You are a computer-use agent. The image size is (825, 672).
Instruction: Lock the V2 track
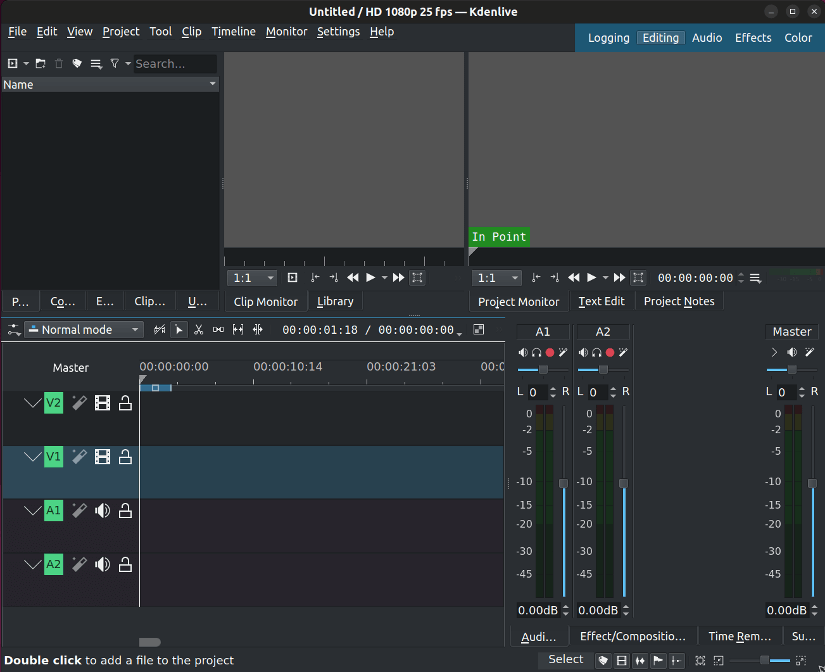click(x=125, y=404)
